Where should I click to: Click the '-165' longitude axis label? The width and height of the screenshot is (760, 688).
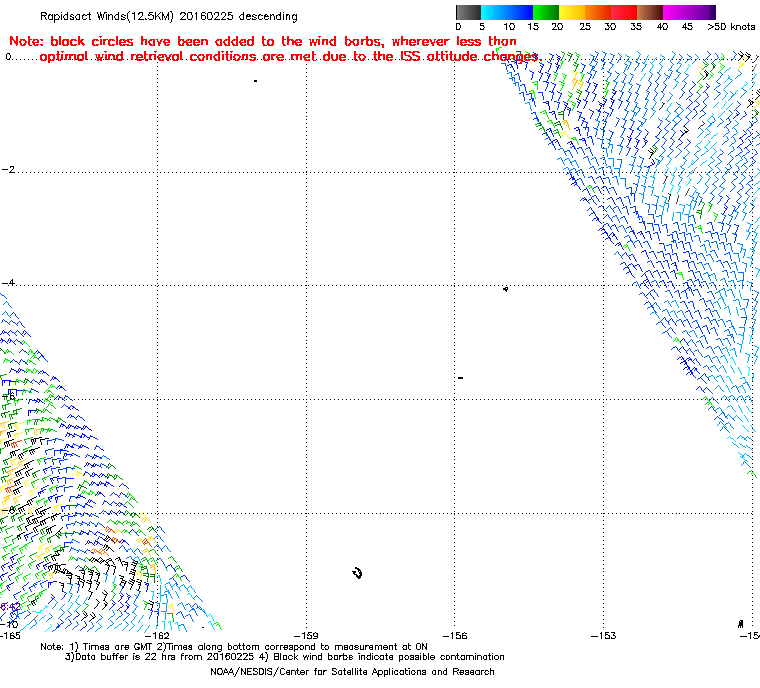pos(10,636)
